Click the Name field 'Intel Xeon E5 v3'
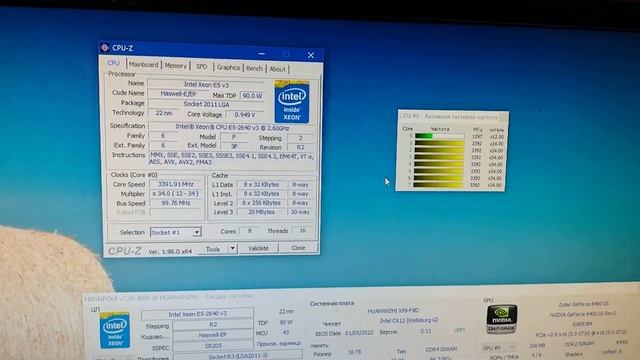 (206, 84)
